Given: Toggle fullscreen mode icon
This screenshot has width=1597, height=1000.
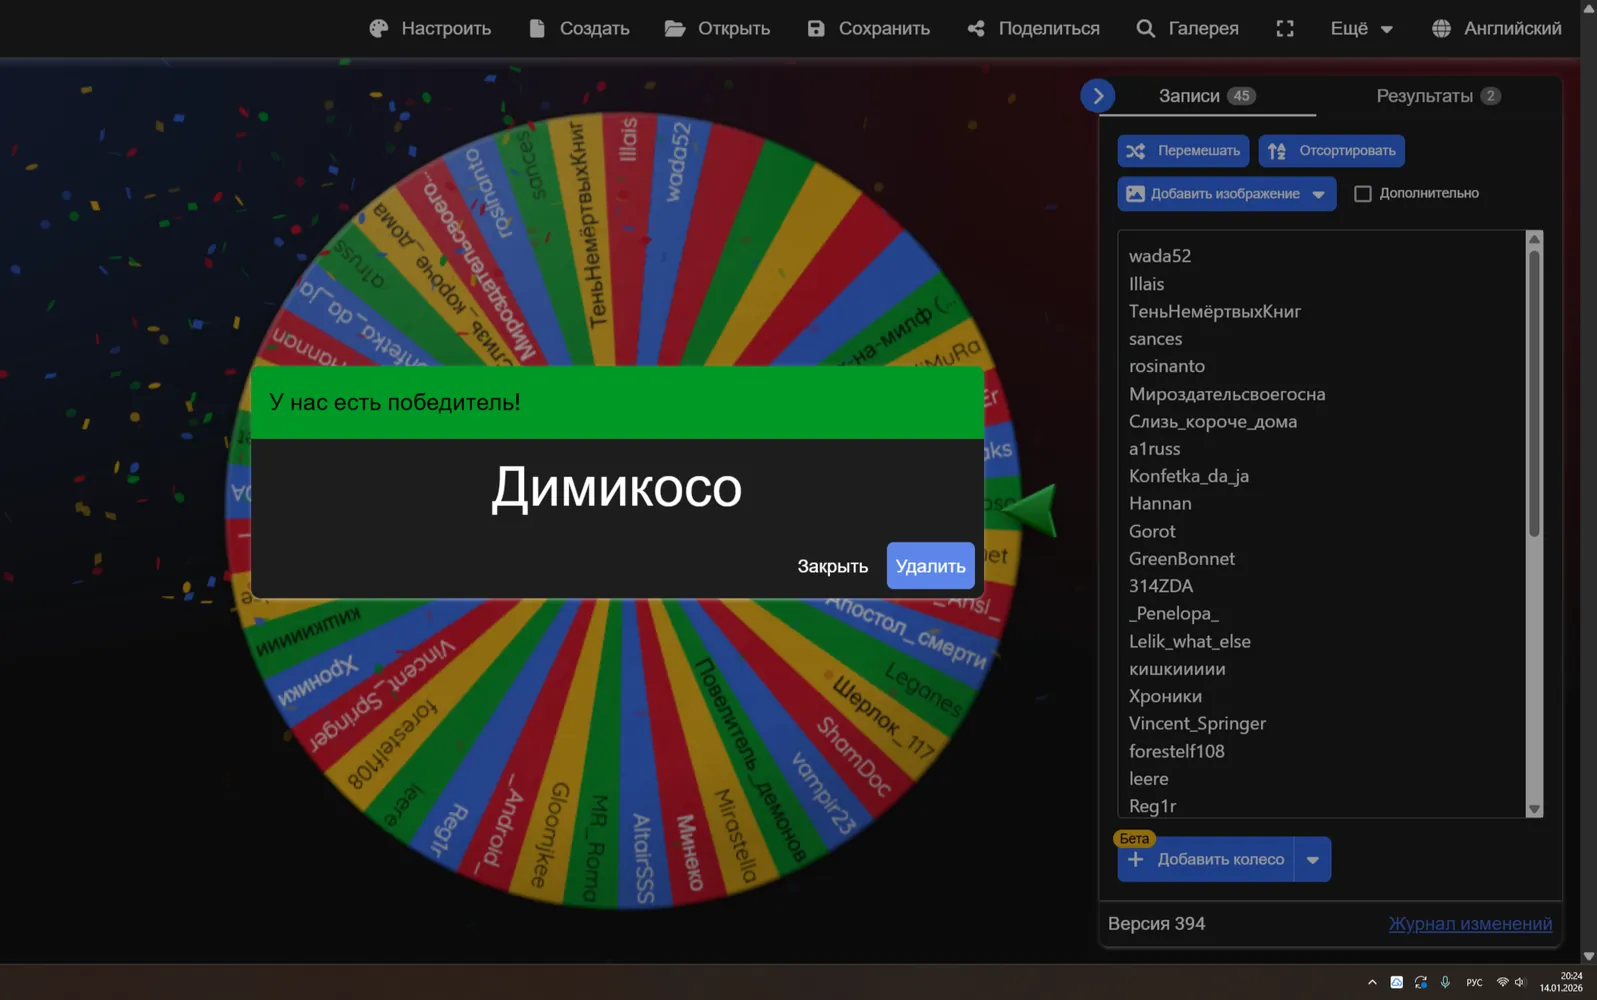Looking at the screenshot, I should [x=1285, y=28].
